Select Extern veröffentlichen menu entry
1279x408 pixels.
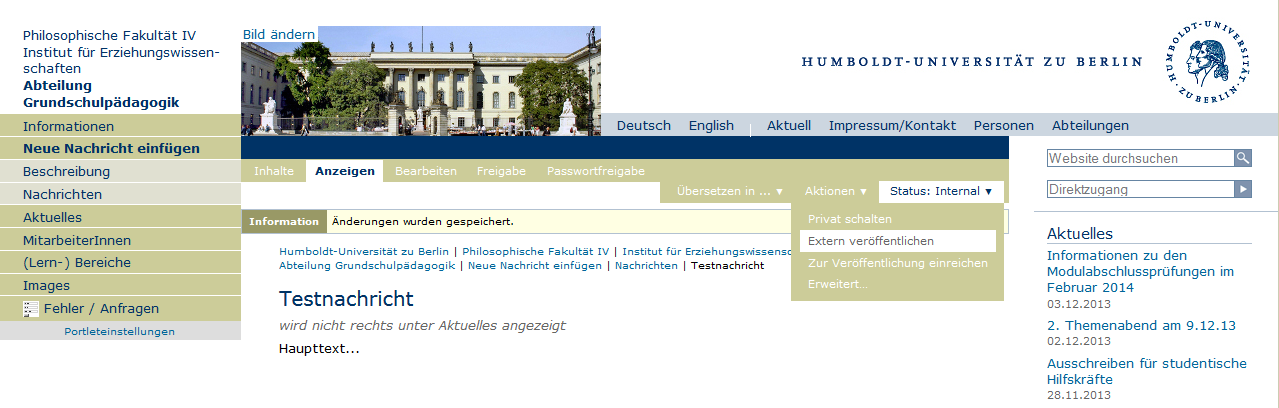[897, 241]
